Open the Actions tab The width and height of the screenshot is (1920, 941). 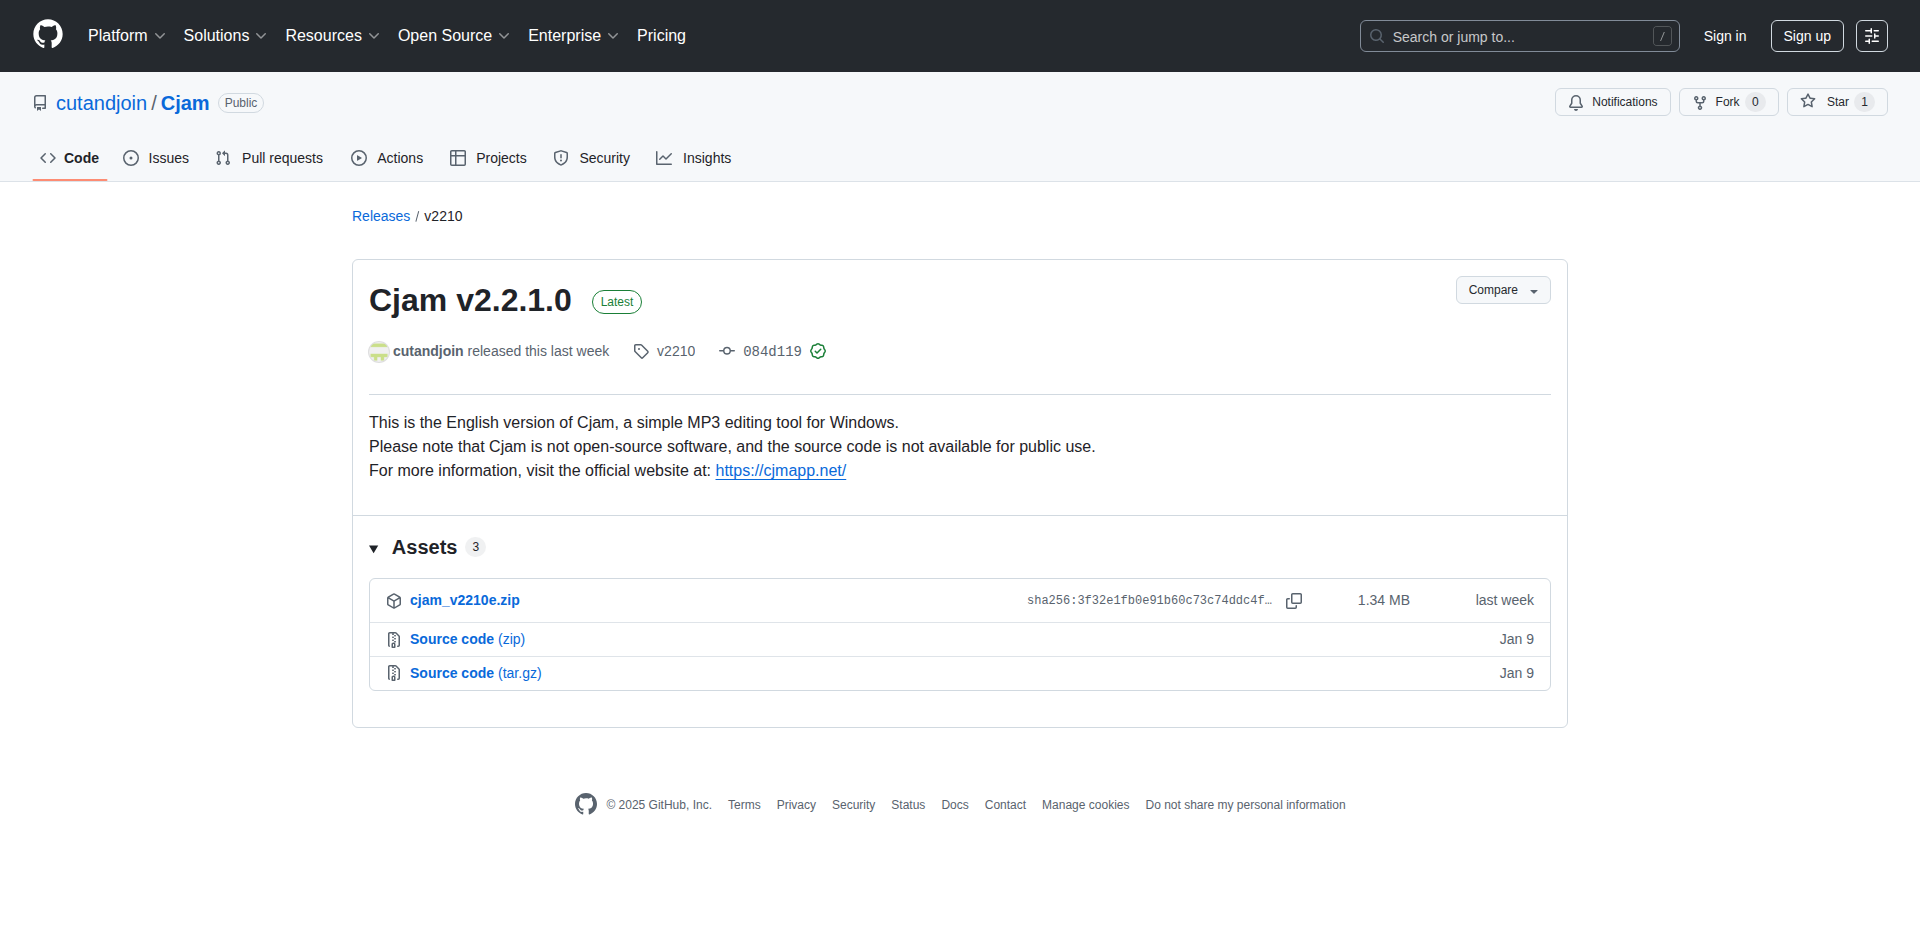[387, 158]
